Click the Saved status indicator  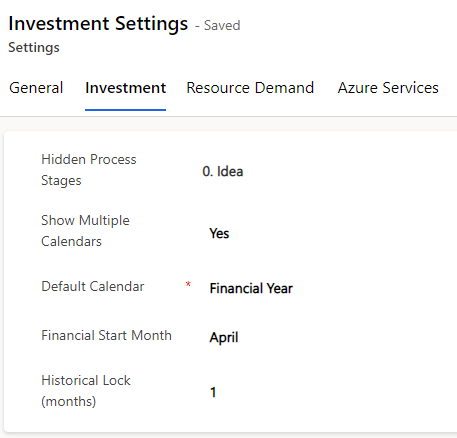coord(222,25)
